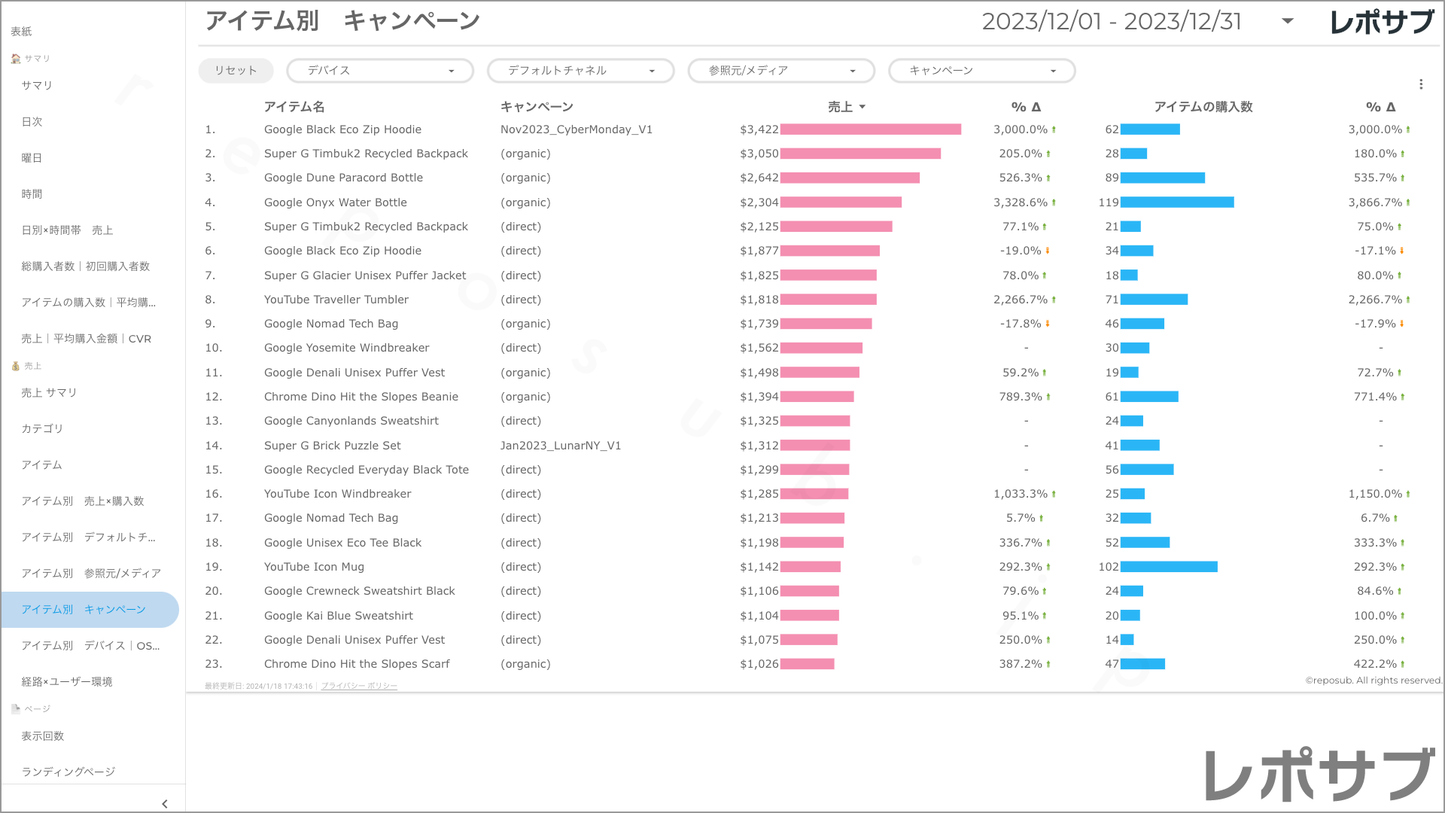Open the three-dot more options menu

pos(1421,85)
